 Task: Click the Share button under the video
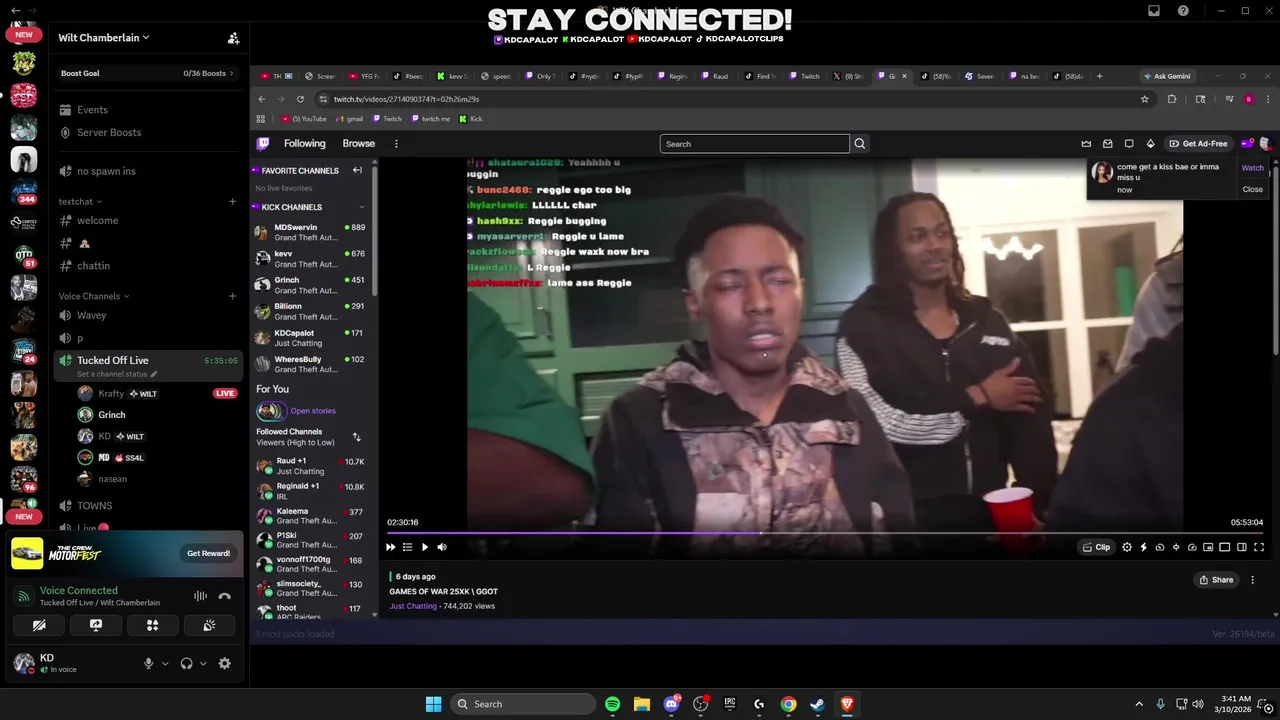(x=1216, y=580)
